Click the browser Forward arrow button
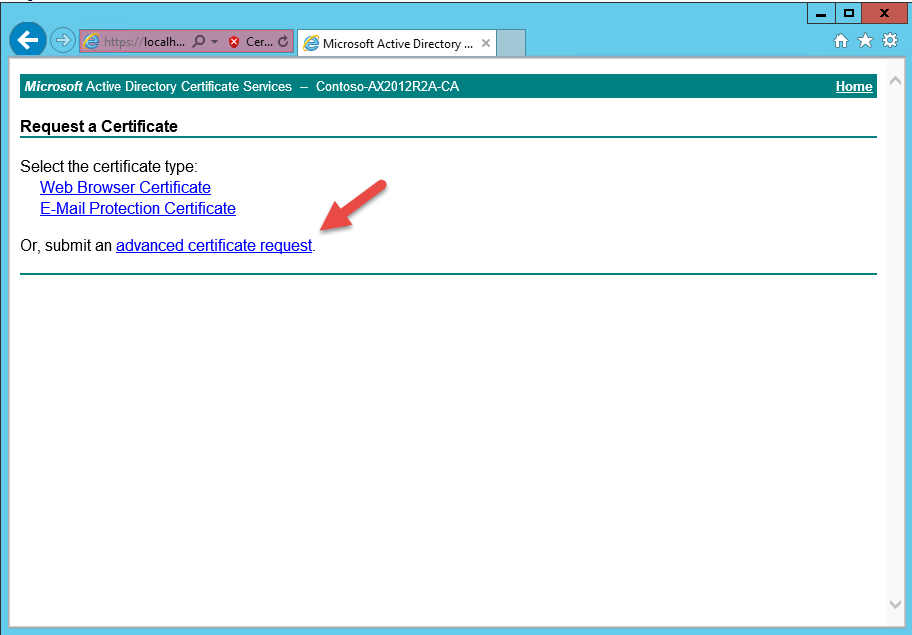The width and height of the screenshot is (912, 635). (x=62, y=41)
